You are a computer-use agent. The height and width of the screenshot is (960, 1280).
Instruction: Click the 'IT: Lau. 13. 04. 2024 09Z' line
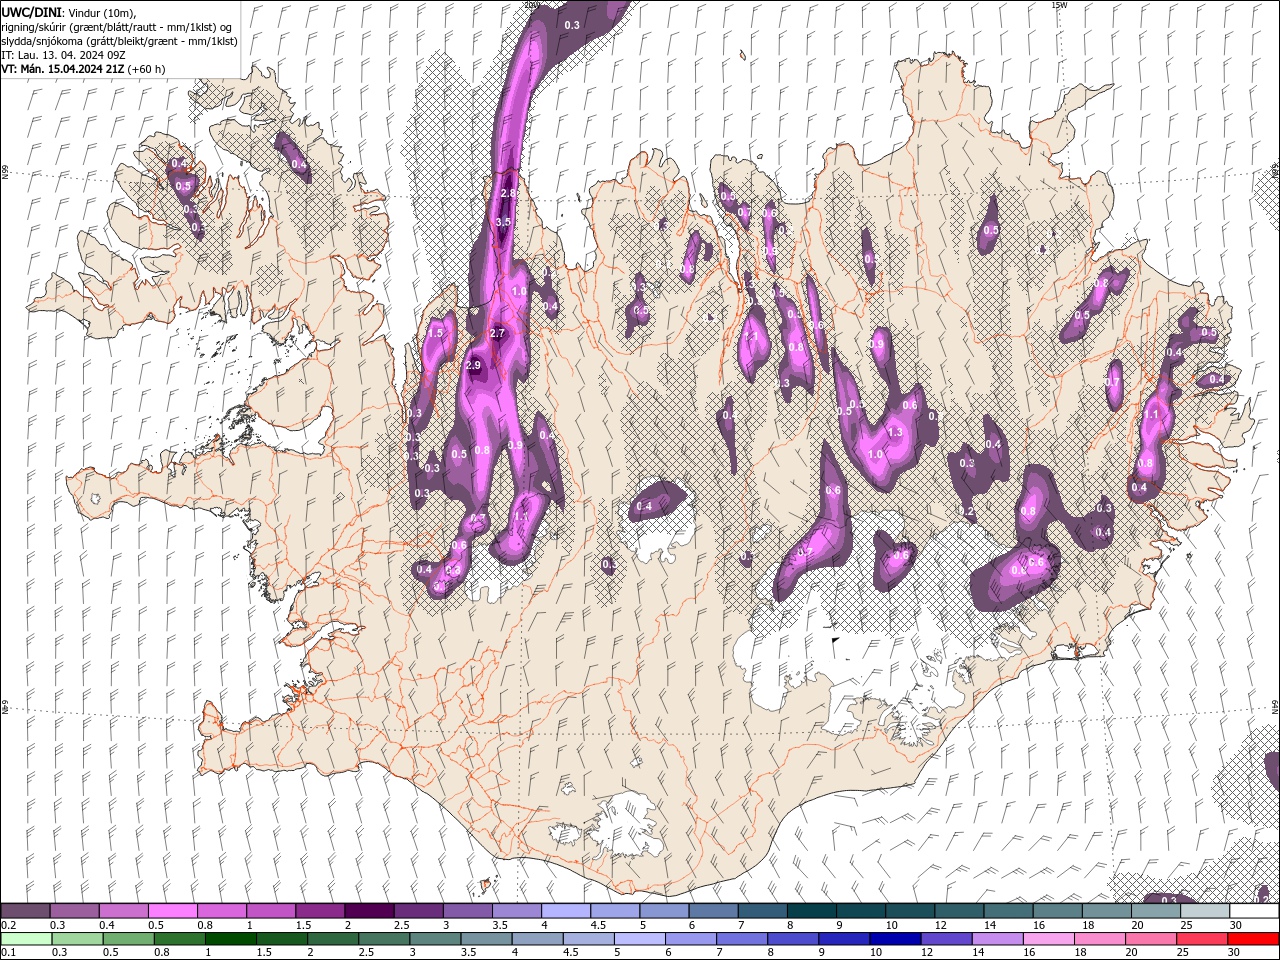[x=63, y=55]
